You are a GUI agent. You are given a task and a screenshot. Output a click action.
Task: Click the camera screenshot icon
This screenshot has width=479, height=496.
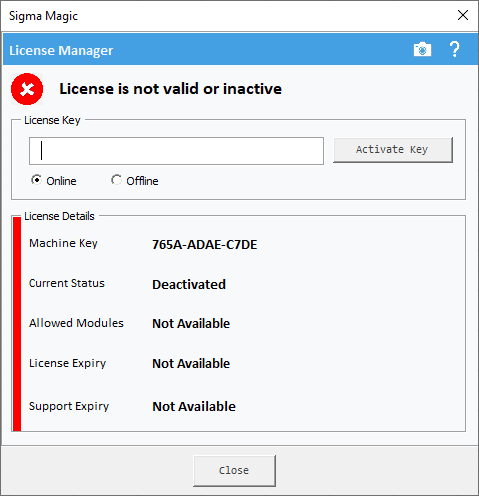pyautogui.click(x=422, y=50)
